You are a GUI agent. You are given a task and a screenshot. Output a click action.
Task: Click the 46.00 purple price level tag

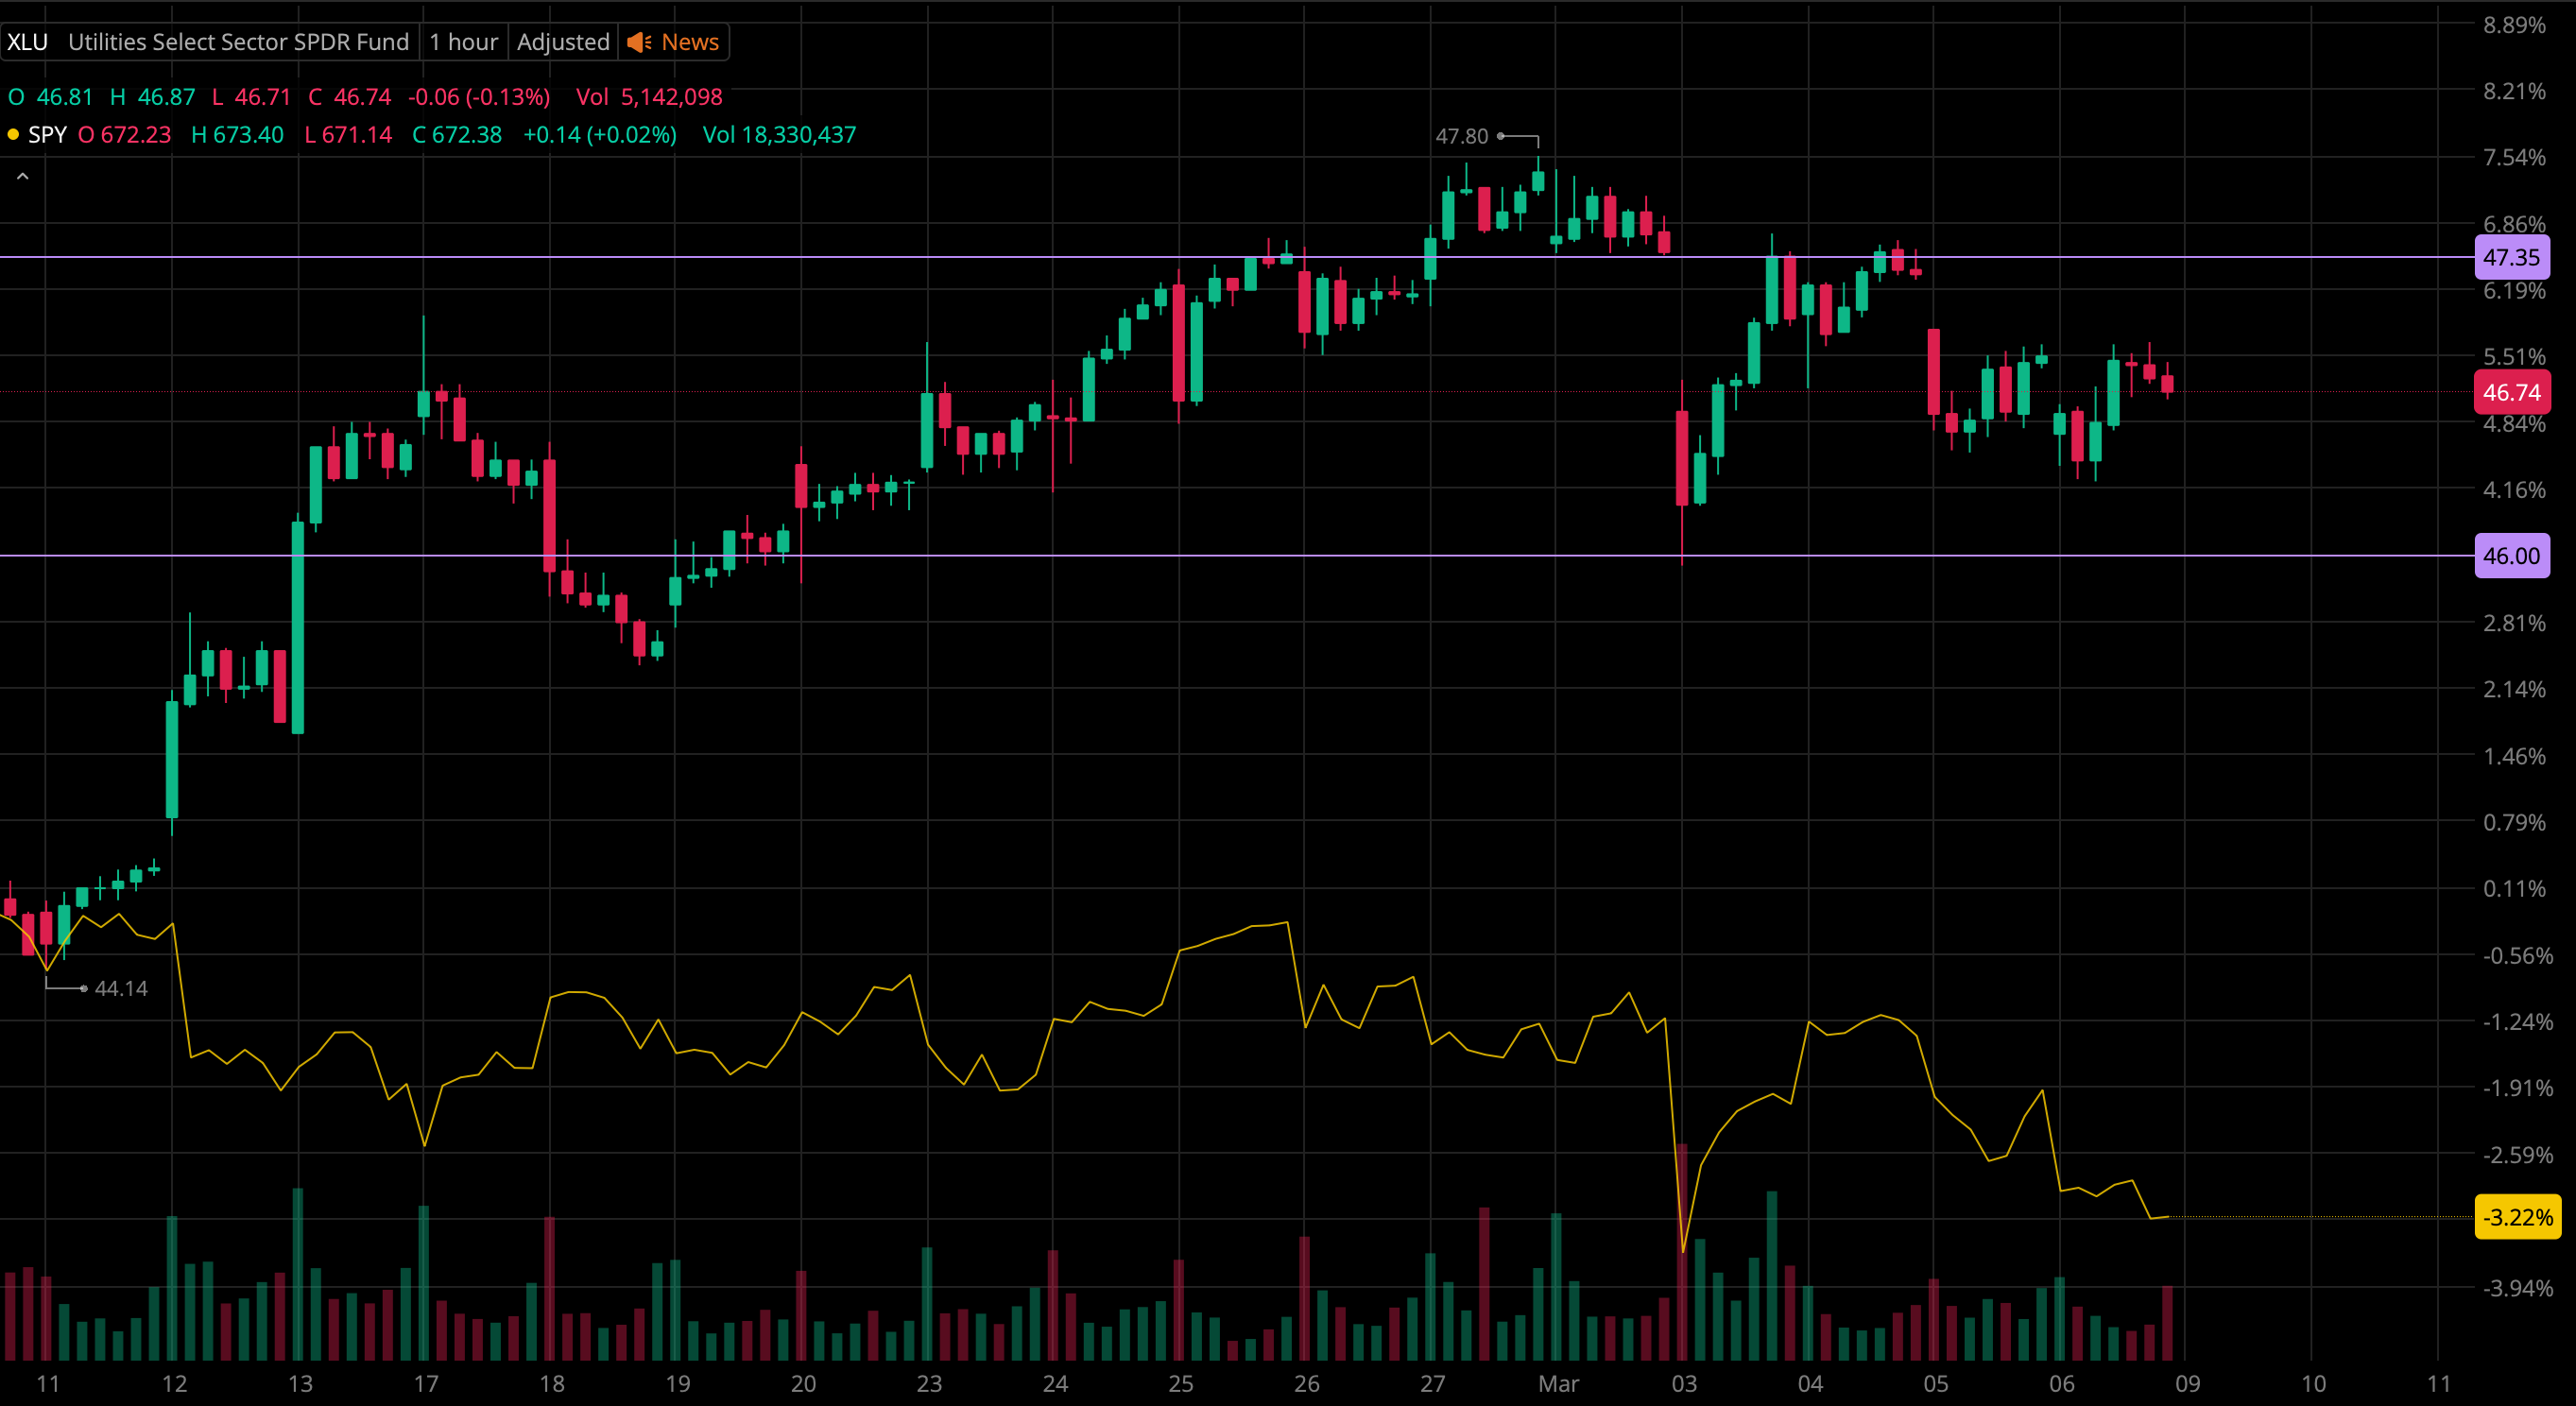pos(2510,556)
